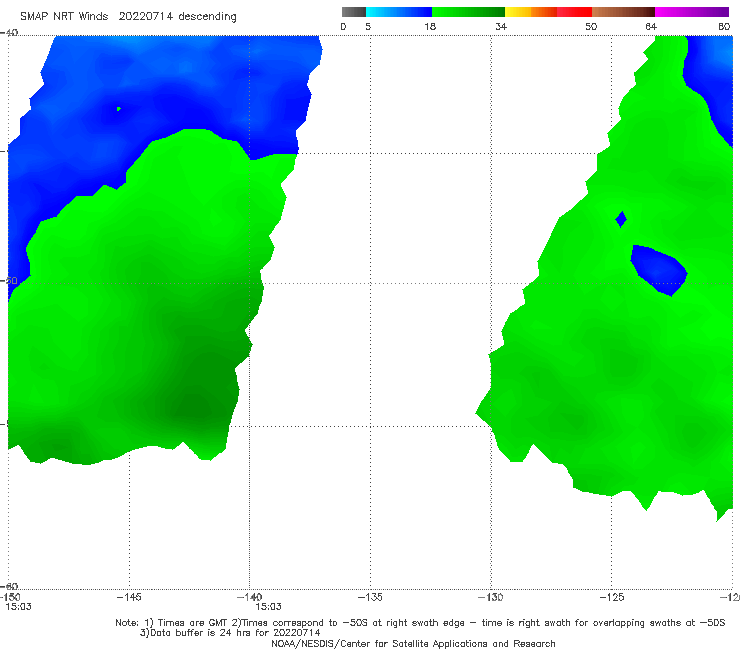Click the latitude label '-60' at bottom left

pyautogui.click(x=9, y=587)
